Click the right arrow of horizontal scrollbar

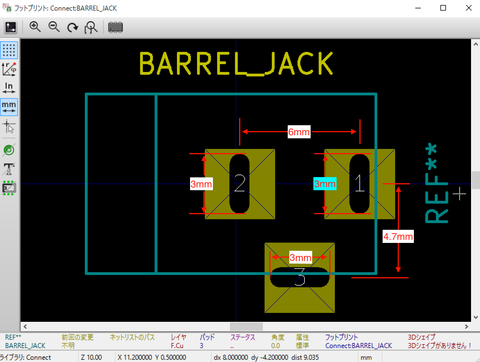click(x=467, y=326)
